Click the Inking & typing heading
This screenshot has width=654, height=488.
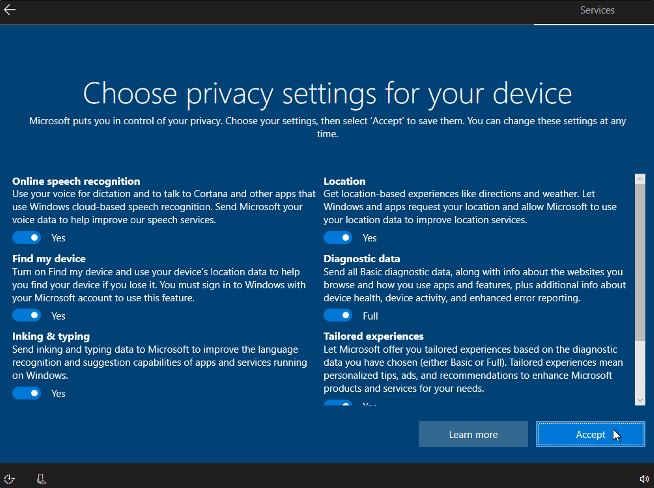(x=51, y=337)
